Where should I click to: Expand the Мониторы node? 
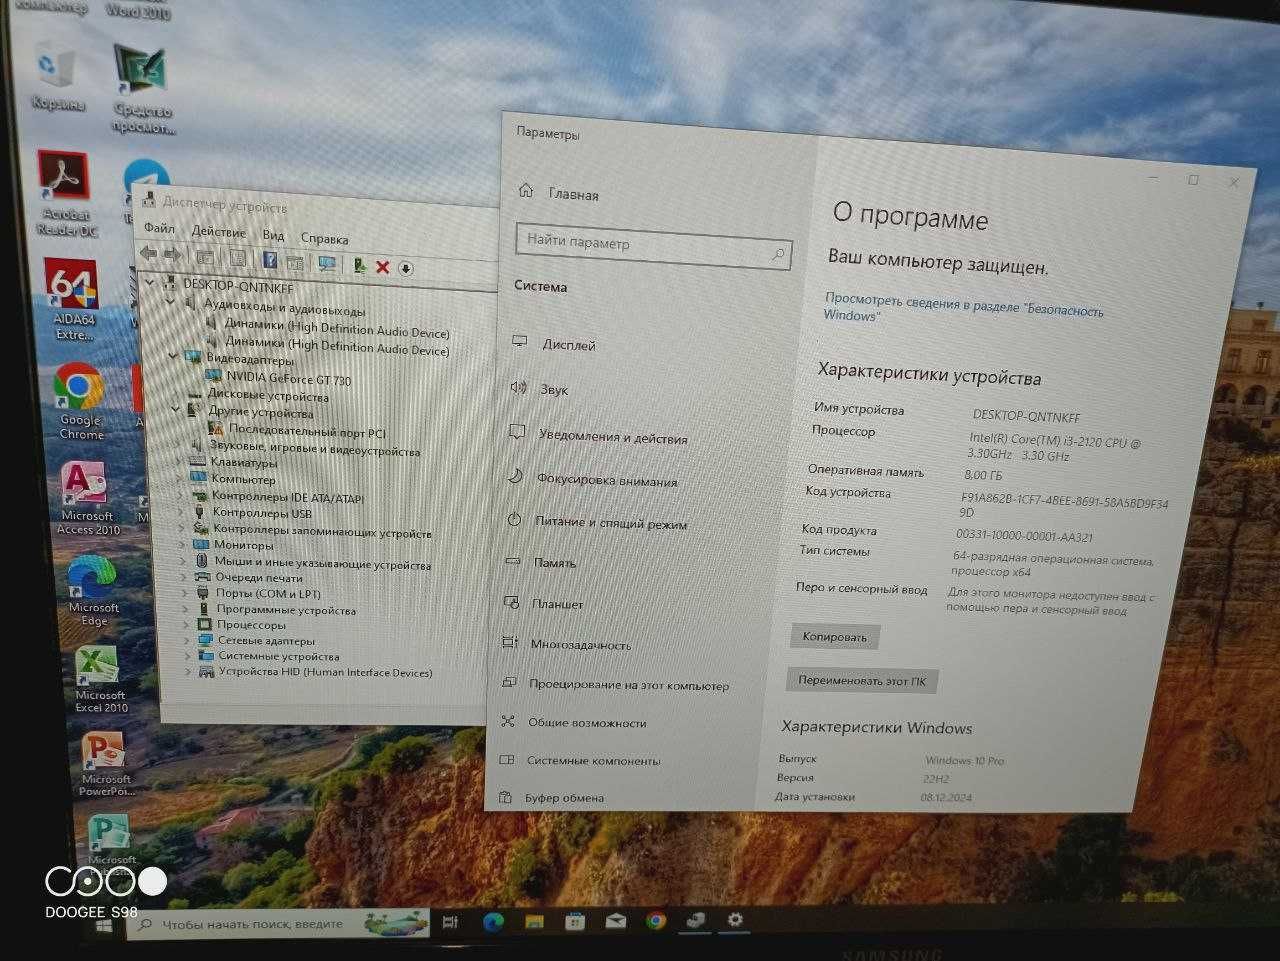coord(182,545)
